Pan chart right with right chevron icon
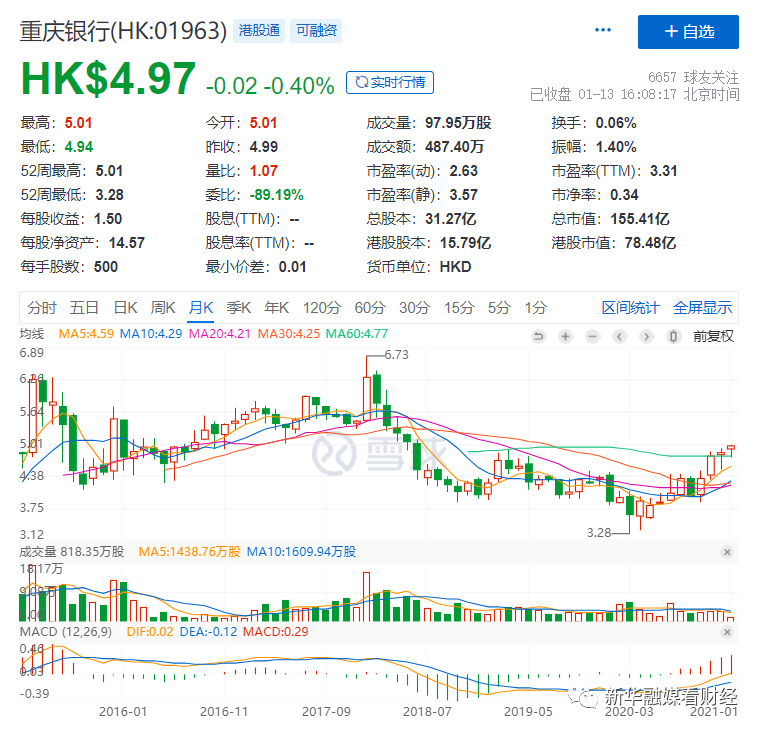Viewport: 762px width, 730px height. (646, 336)
